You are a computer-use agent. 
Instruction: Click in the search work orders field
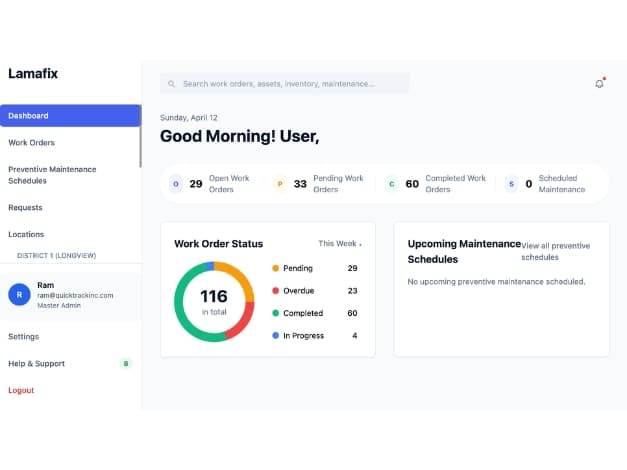(285, 84)
